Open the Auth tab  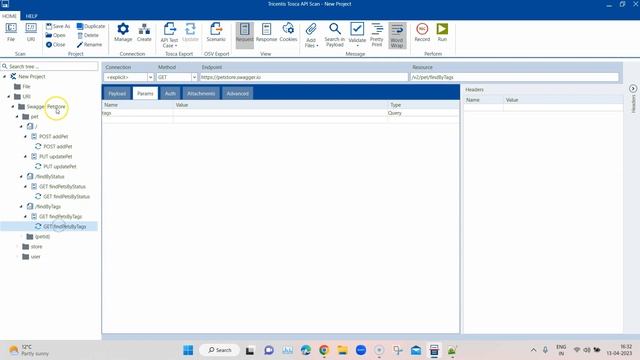click(170, 93)
